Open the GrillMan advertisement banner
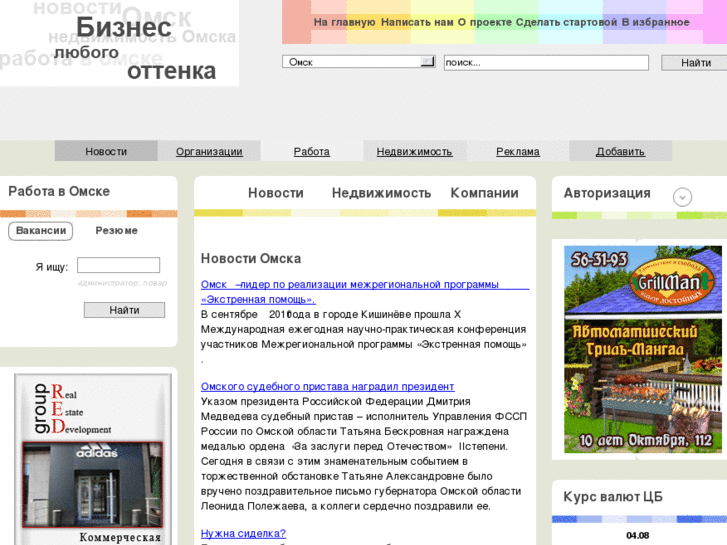The width and height of the screenshot is (727, 545). tap(642, 349)
